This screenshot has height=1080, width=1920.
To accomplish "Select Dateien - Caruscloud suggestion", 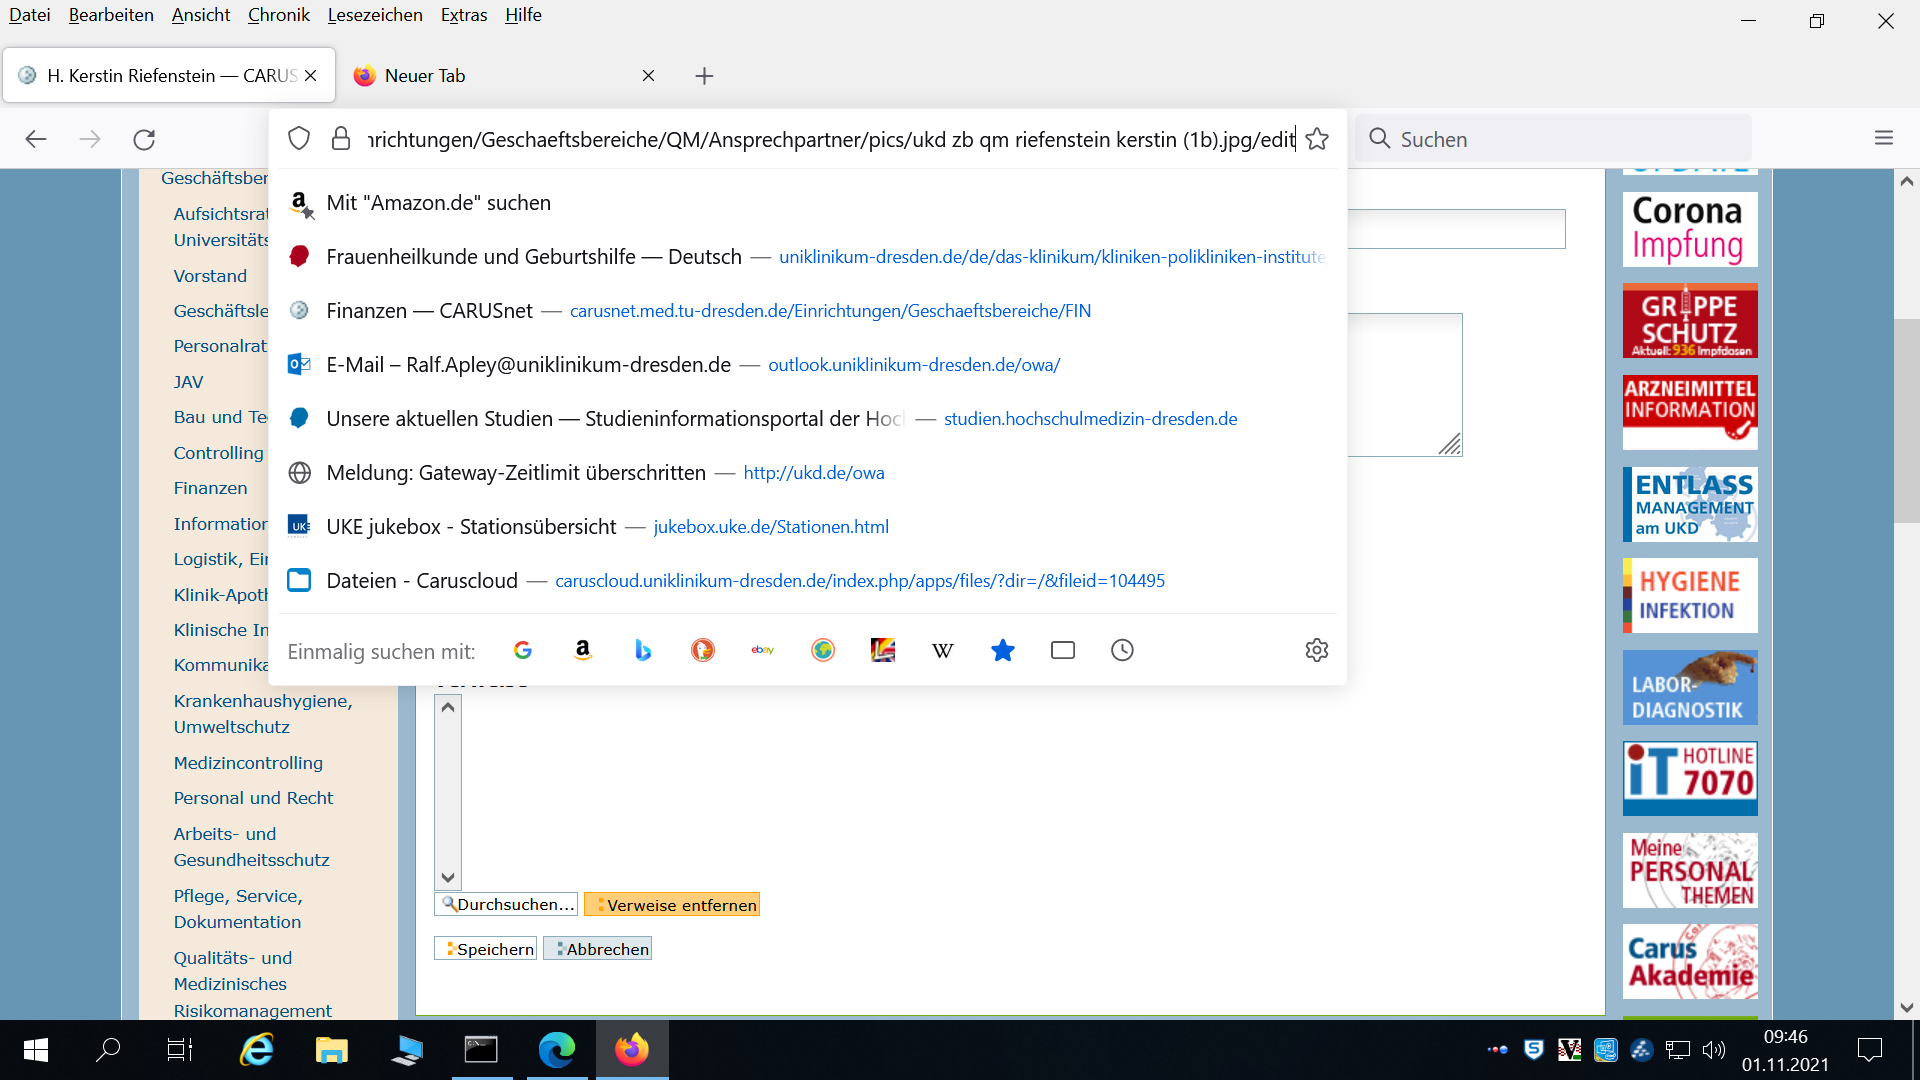I will 808,581.
